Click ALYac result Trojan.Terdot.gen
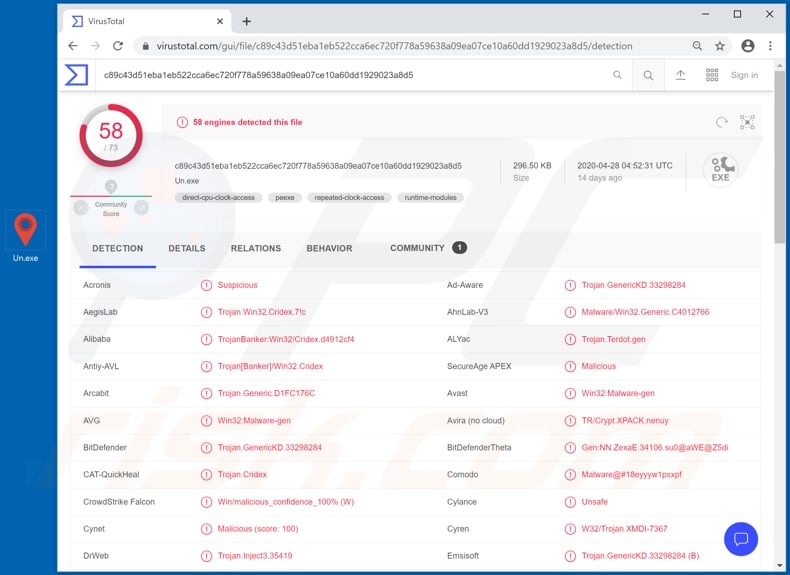The width and height of the screenshot is (790, 575). 613,339
